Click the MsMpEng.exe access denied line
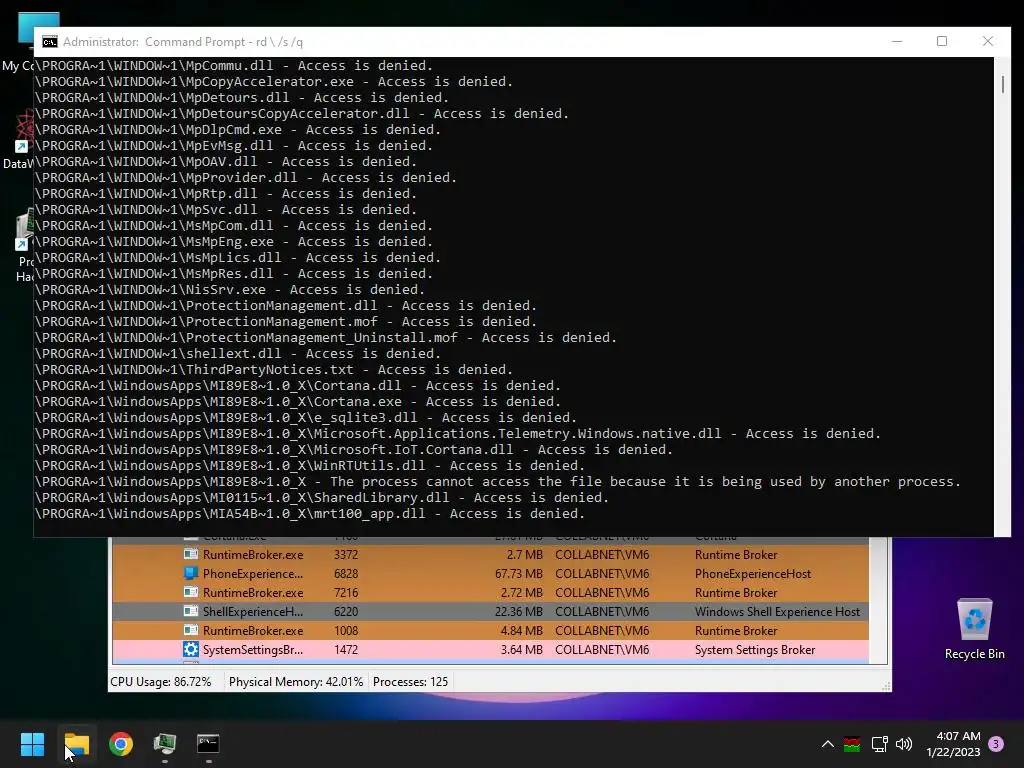The height and width of the screenshot is (768, 1024). [234, 242]
